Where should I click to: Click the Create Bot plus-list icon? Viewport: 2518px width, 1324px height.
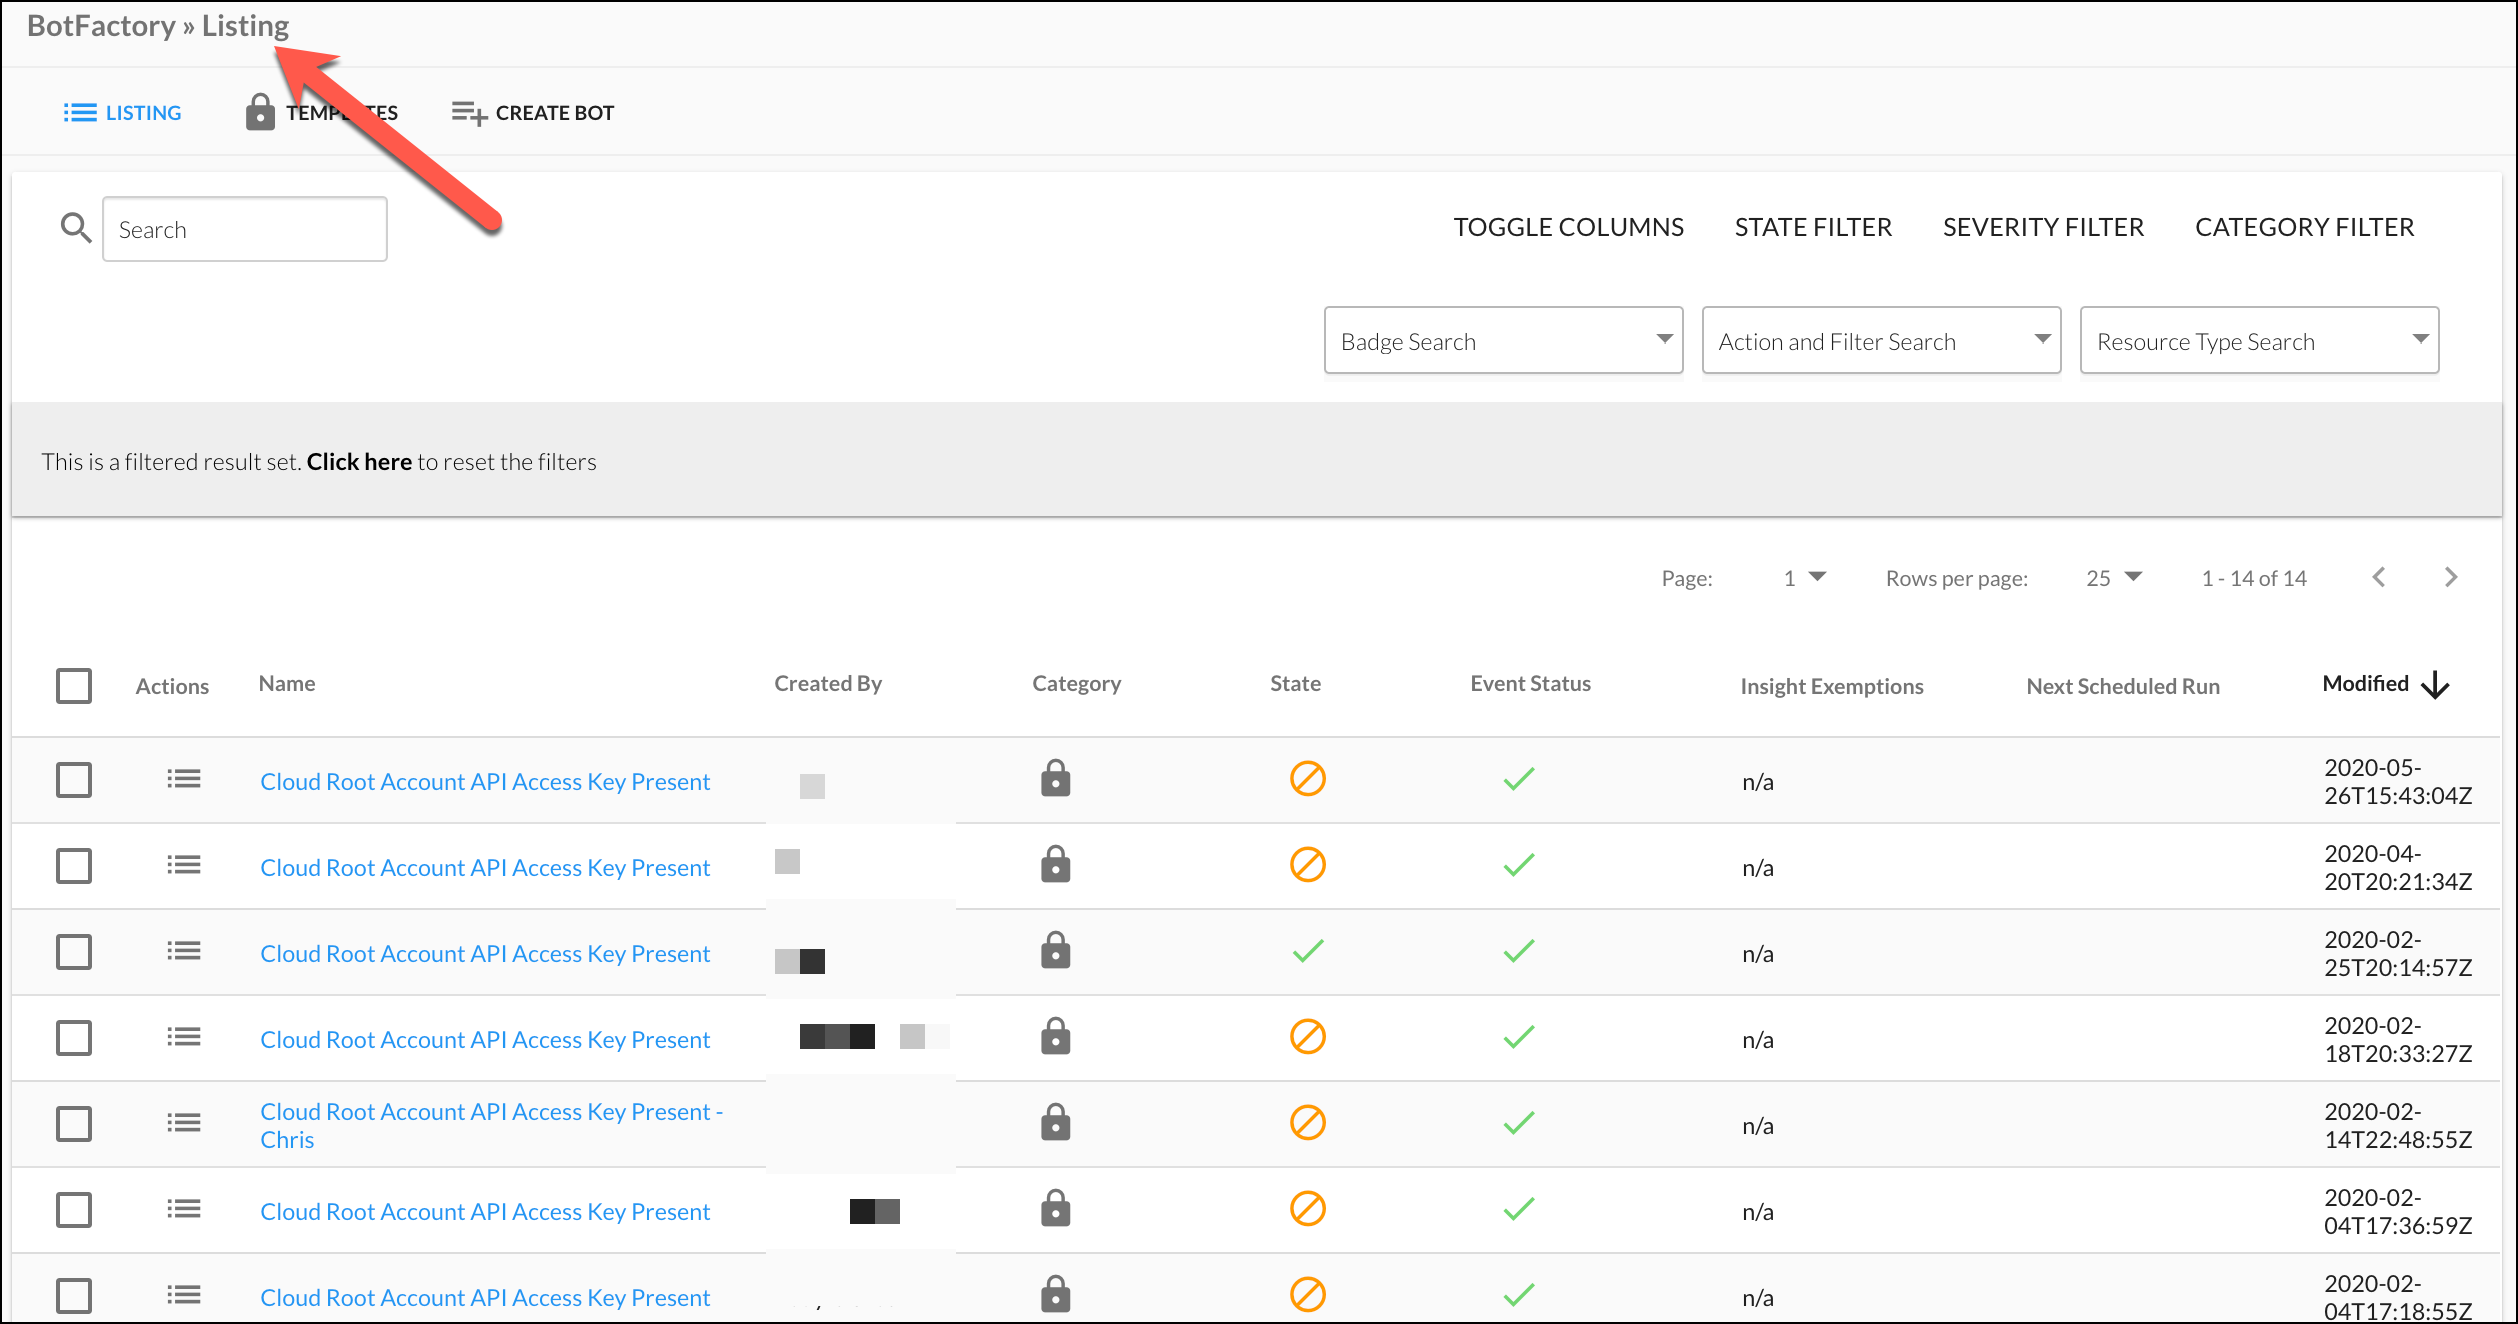click(468, 113)
